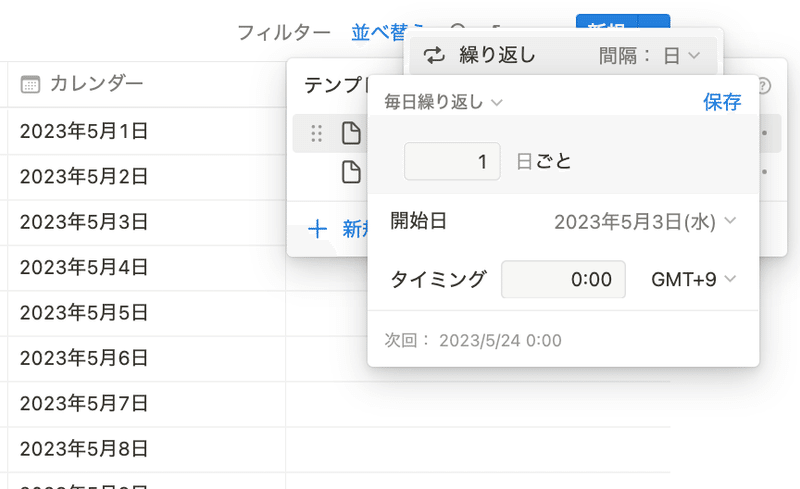800x489 pixels.
Task: Click the drag handle dots of first template row
Action: [316, 133]
